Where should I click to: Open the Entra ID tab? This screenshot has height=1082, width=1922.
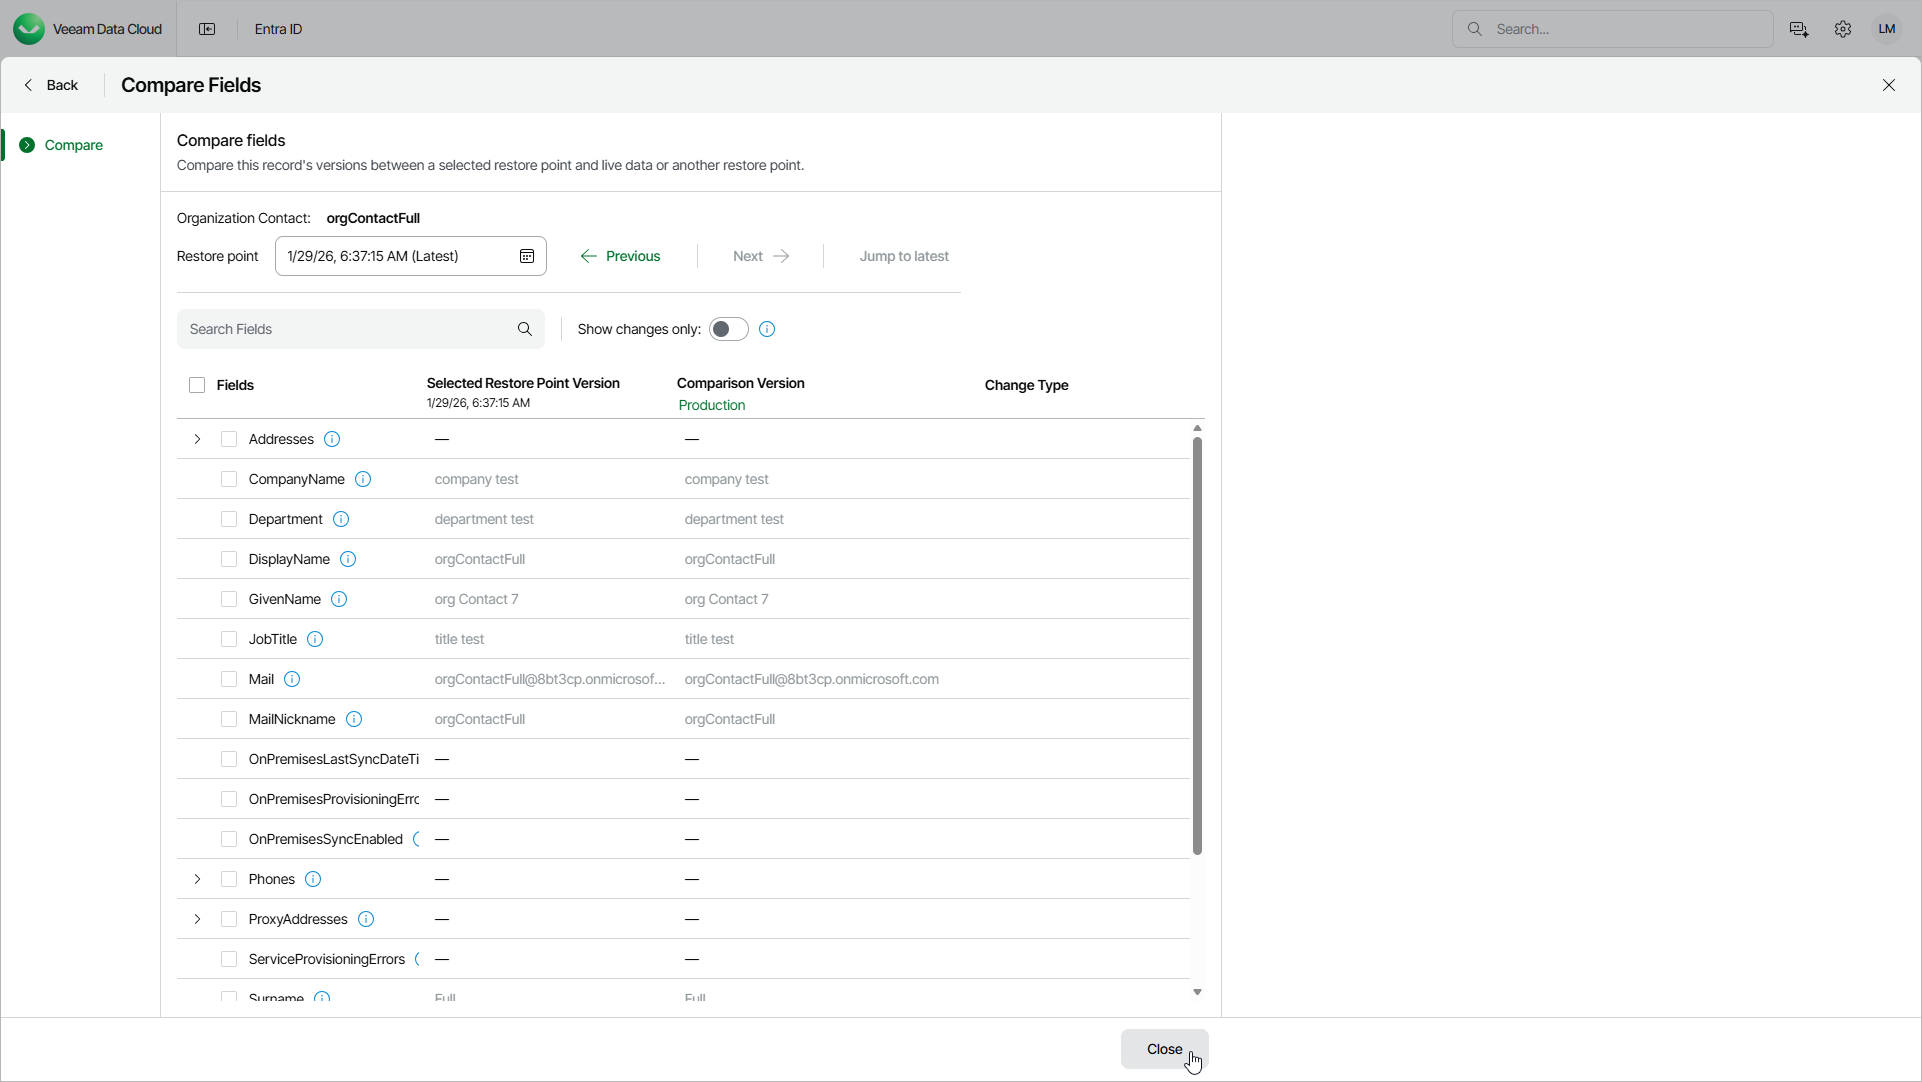278,29
